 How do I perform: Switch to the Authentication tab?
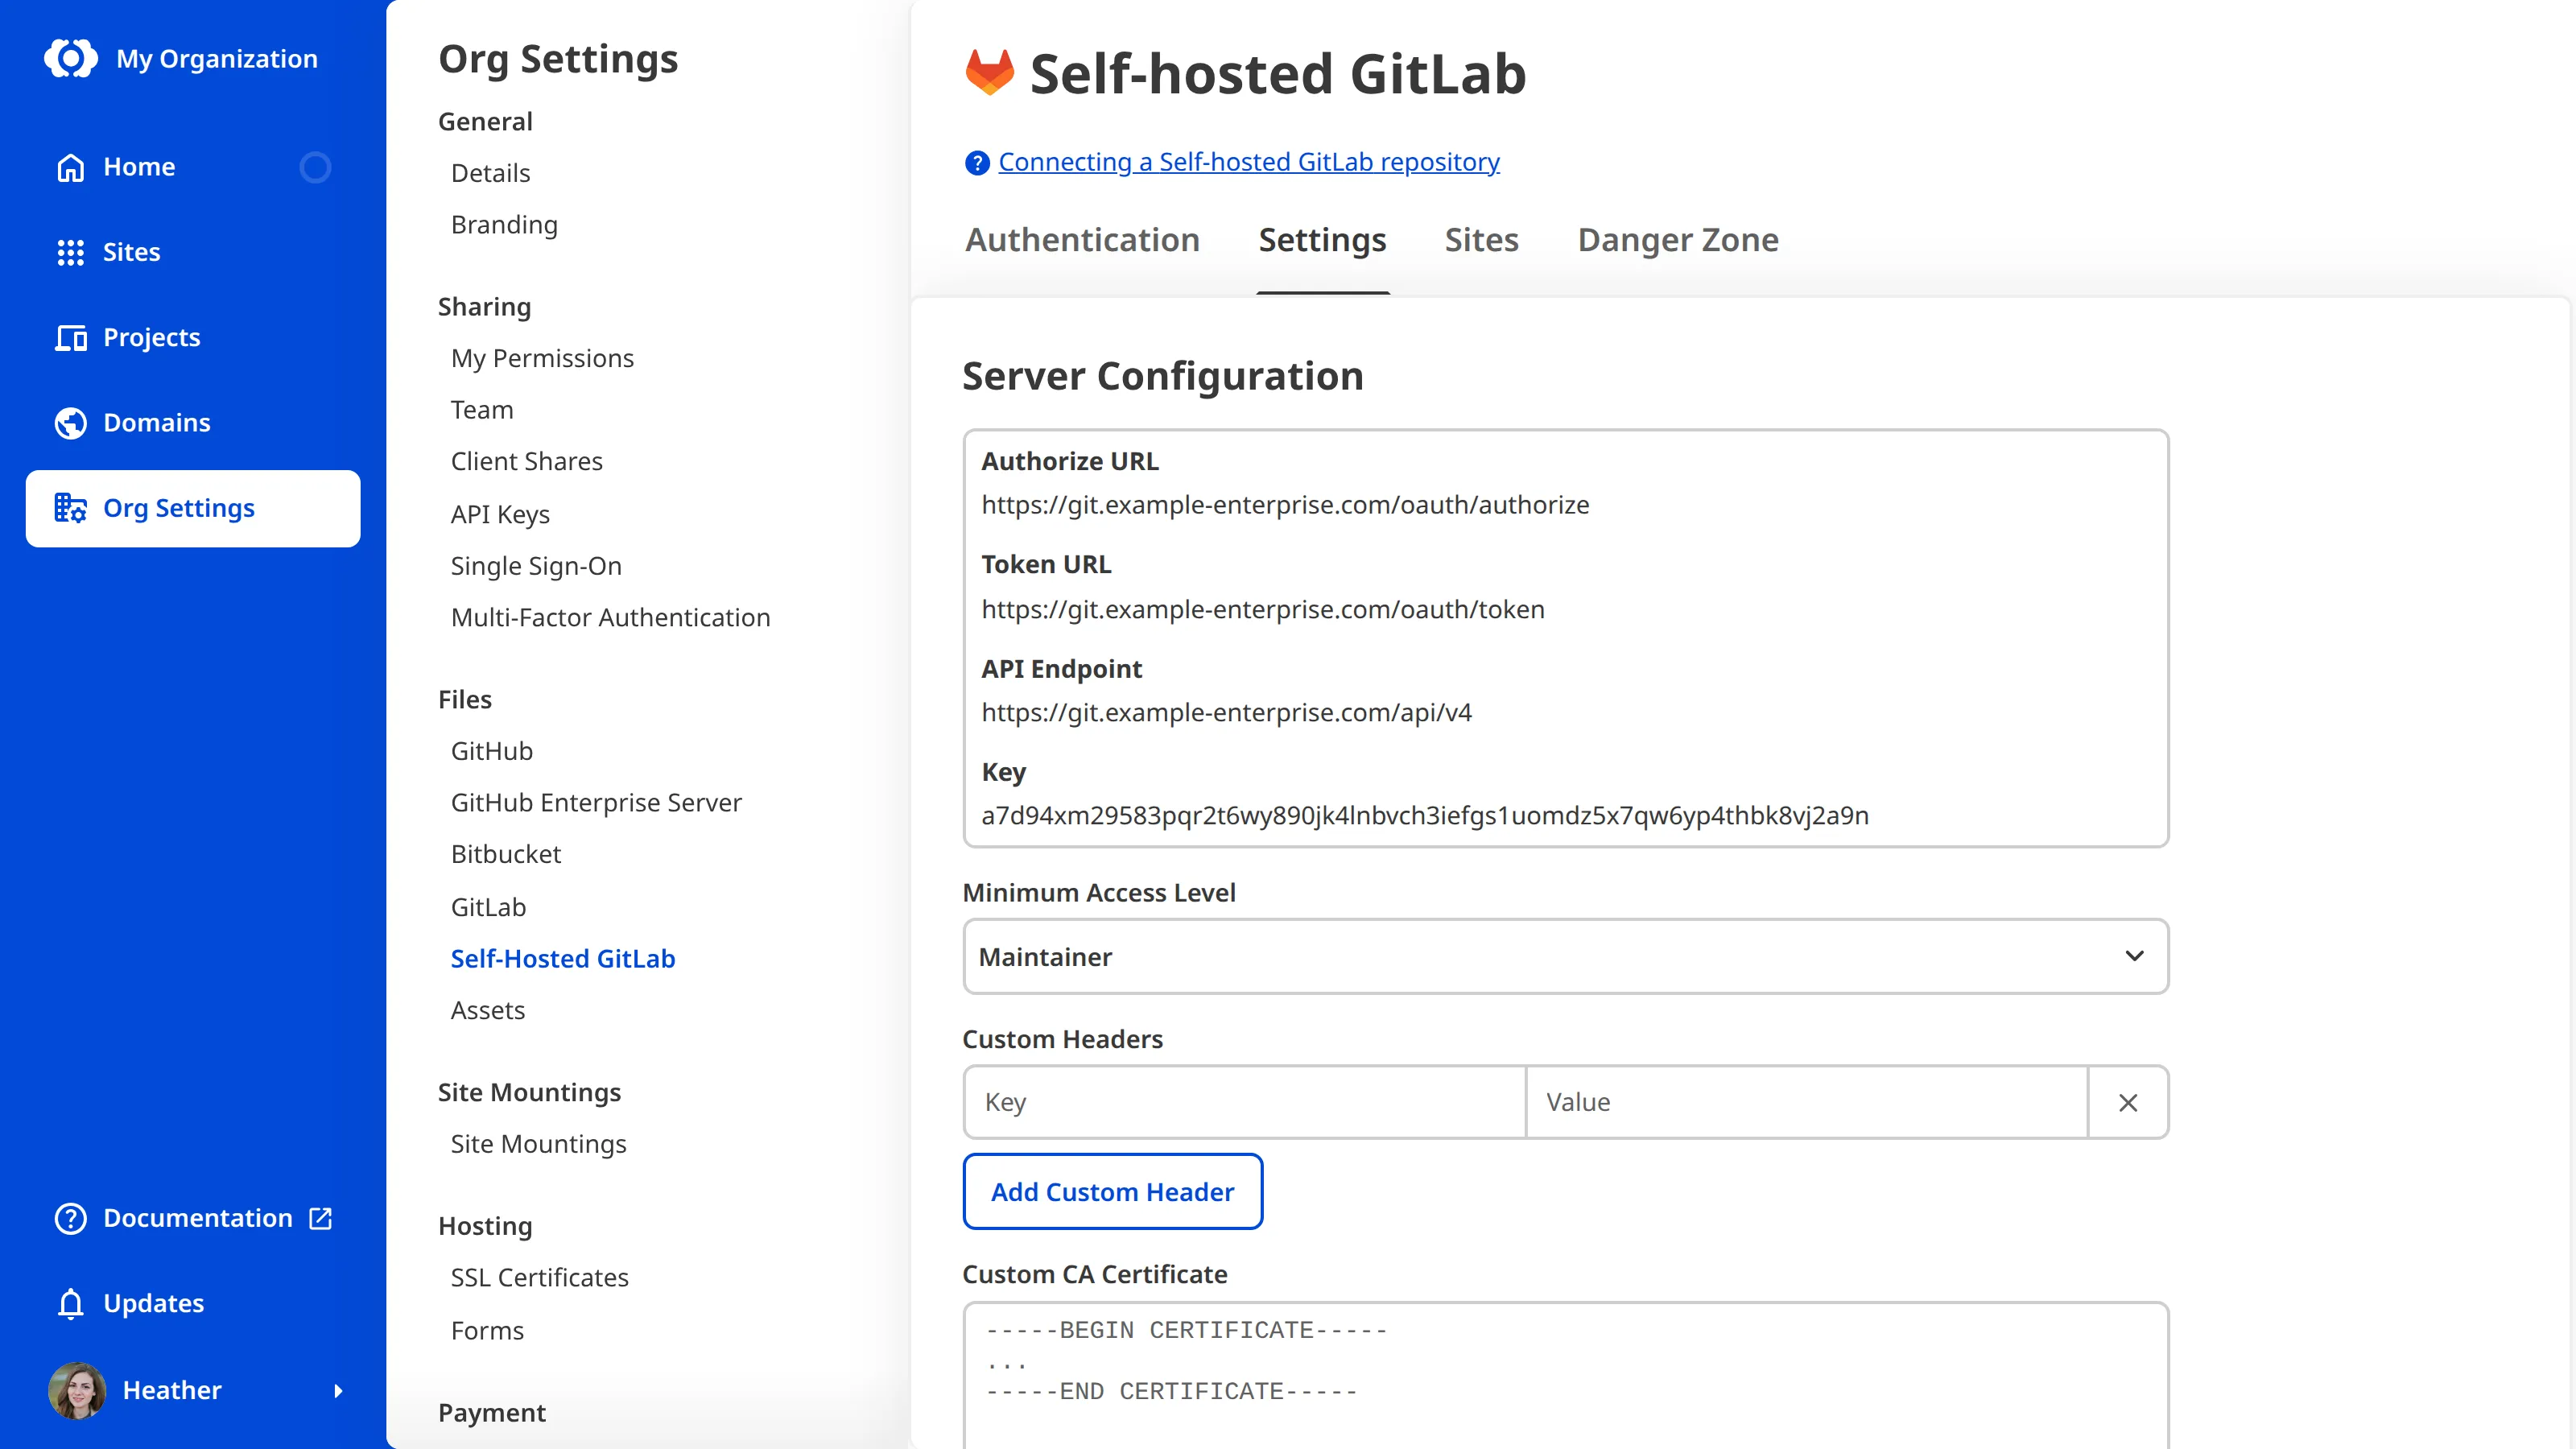(x=1082, y=240)
